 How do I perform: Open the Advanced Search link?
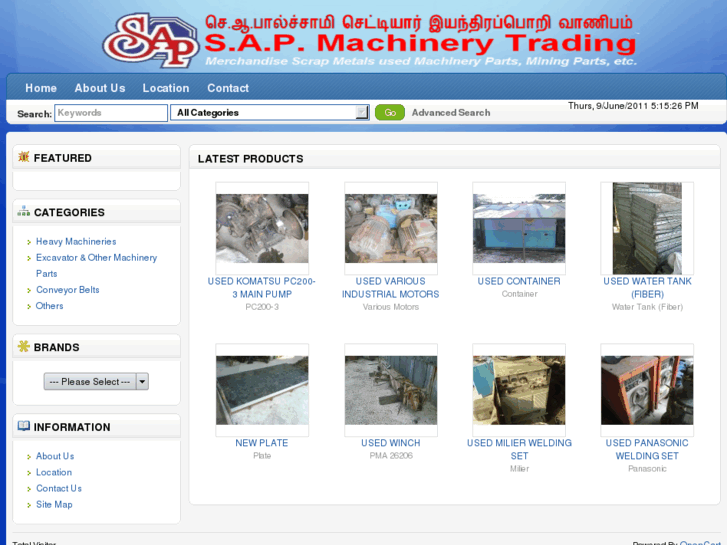pos(451,112)
